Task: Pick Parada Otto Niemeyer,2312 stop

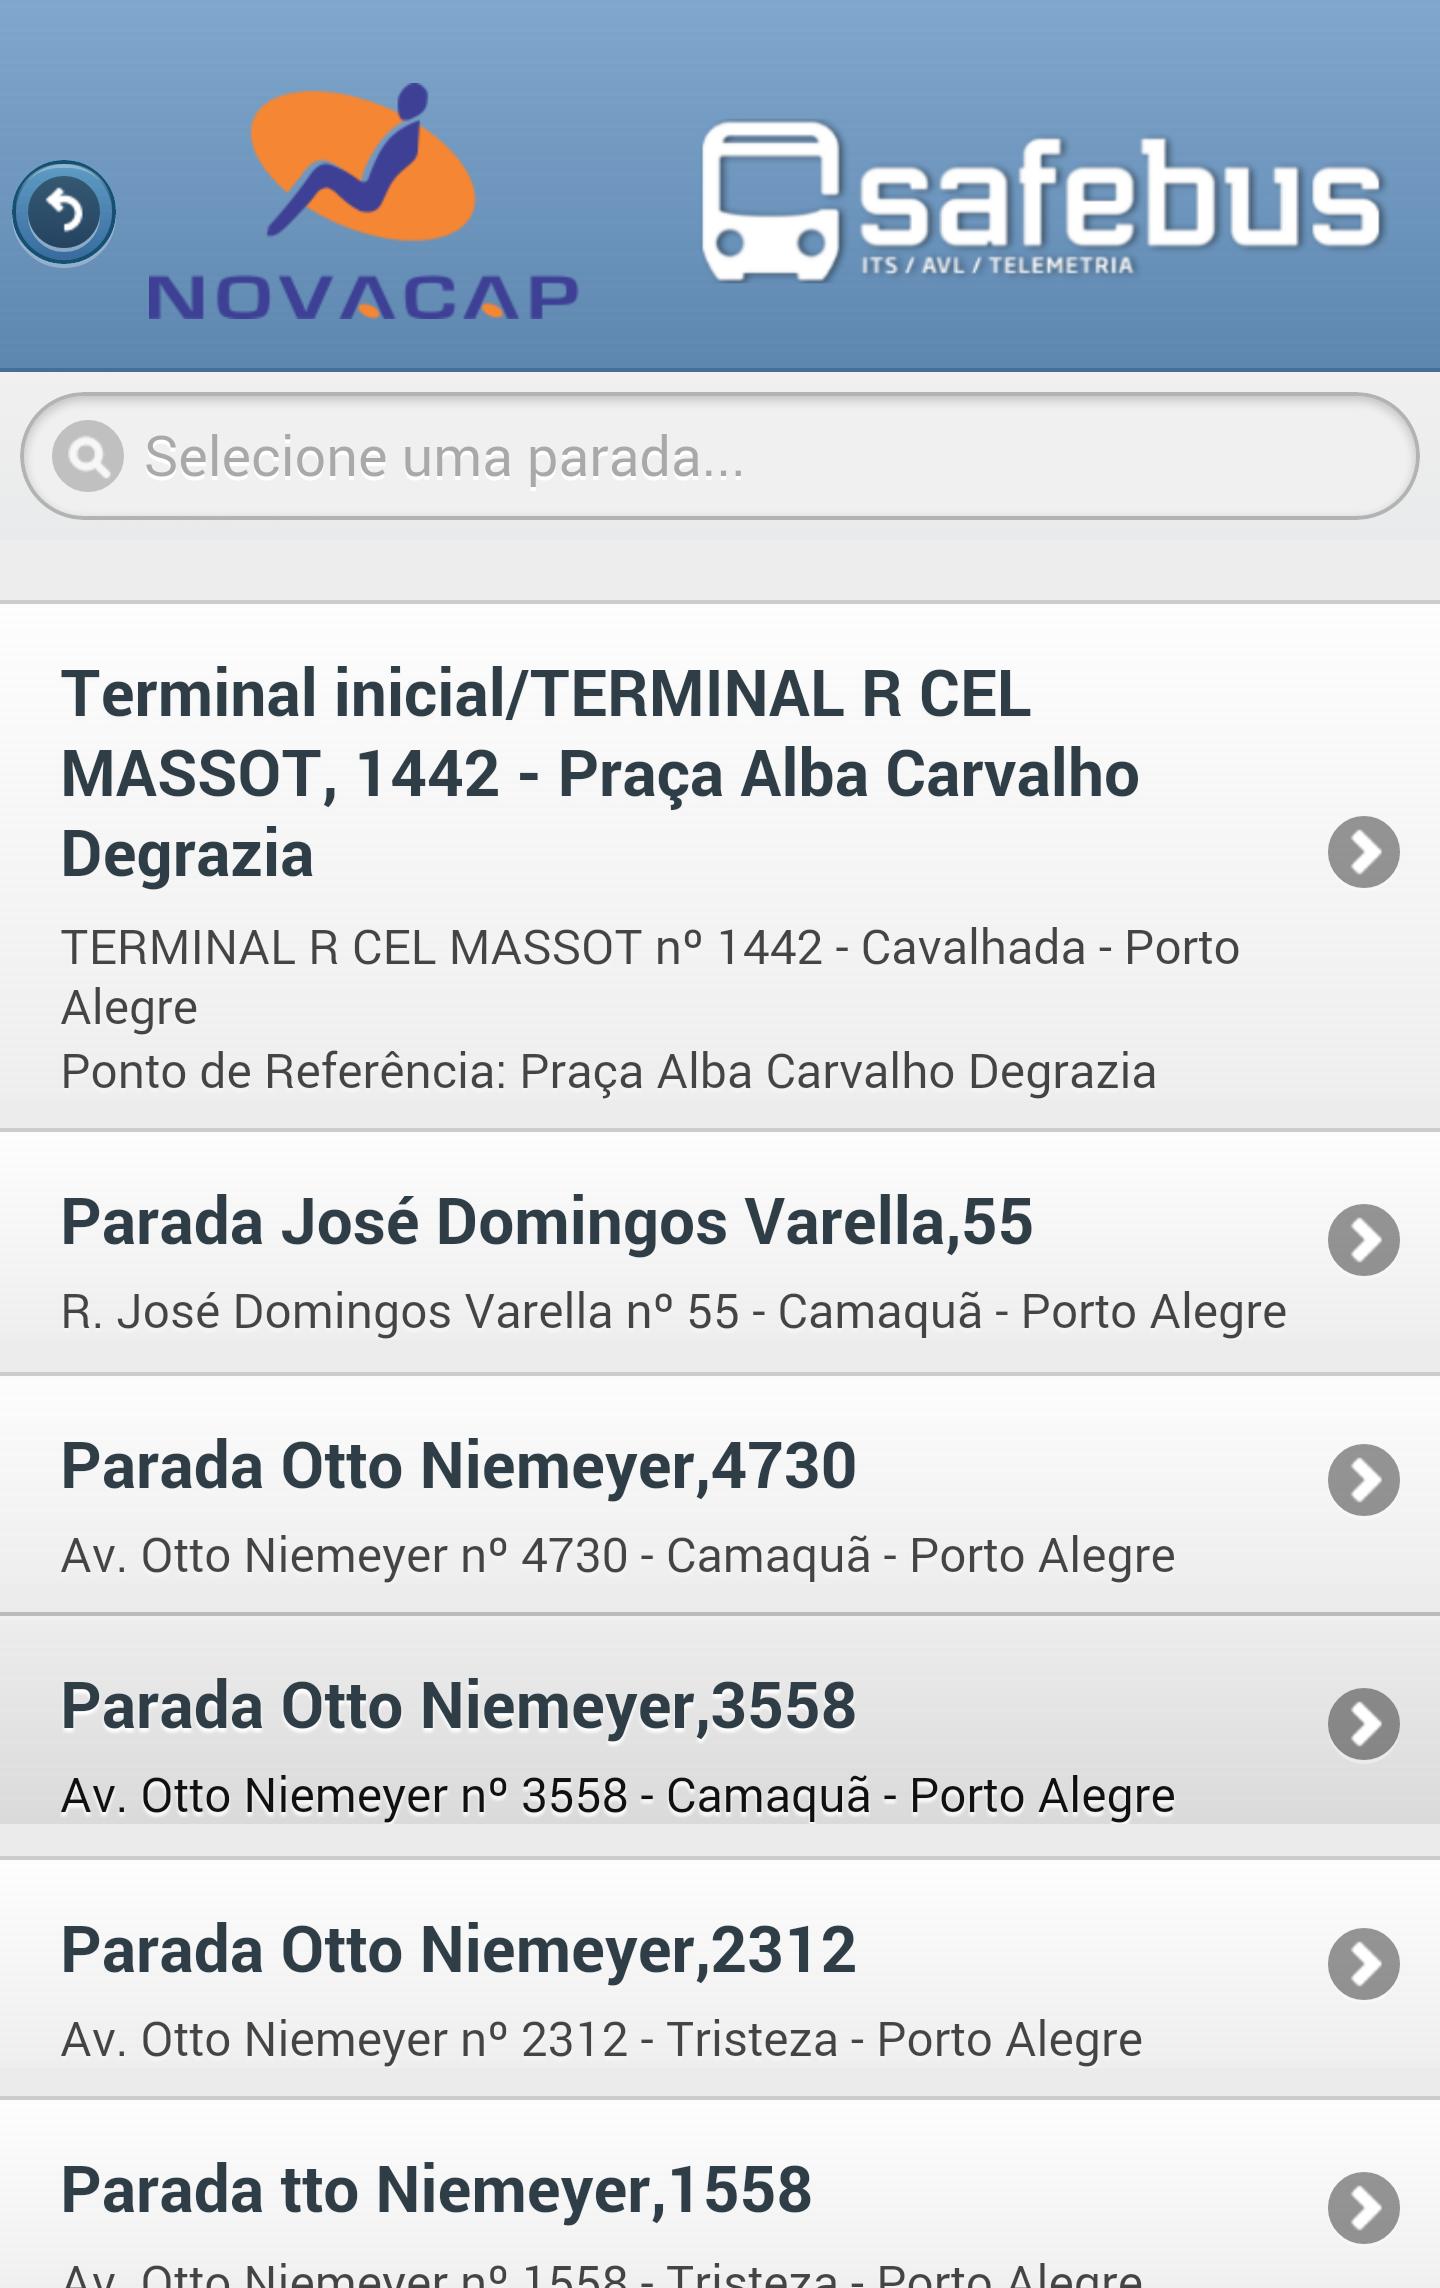Action: 458,1950
